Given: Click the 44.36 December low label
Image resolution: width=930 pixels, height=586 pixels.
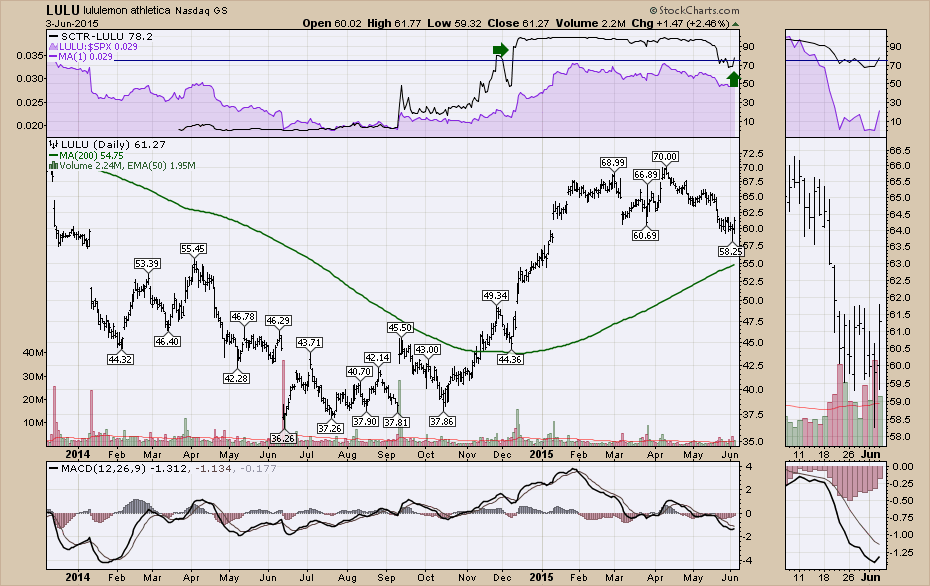Looking at the screenshot, I should 510,359.
